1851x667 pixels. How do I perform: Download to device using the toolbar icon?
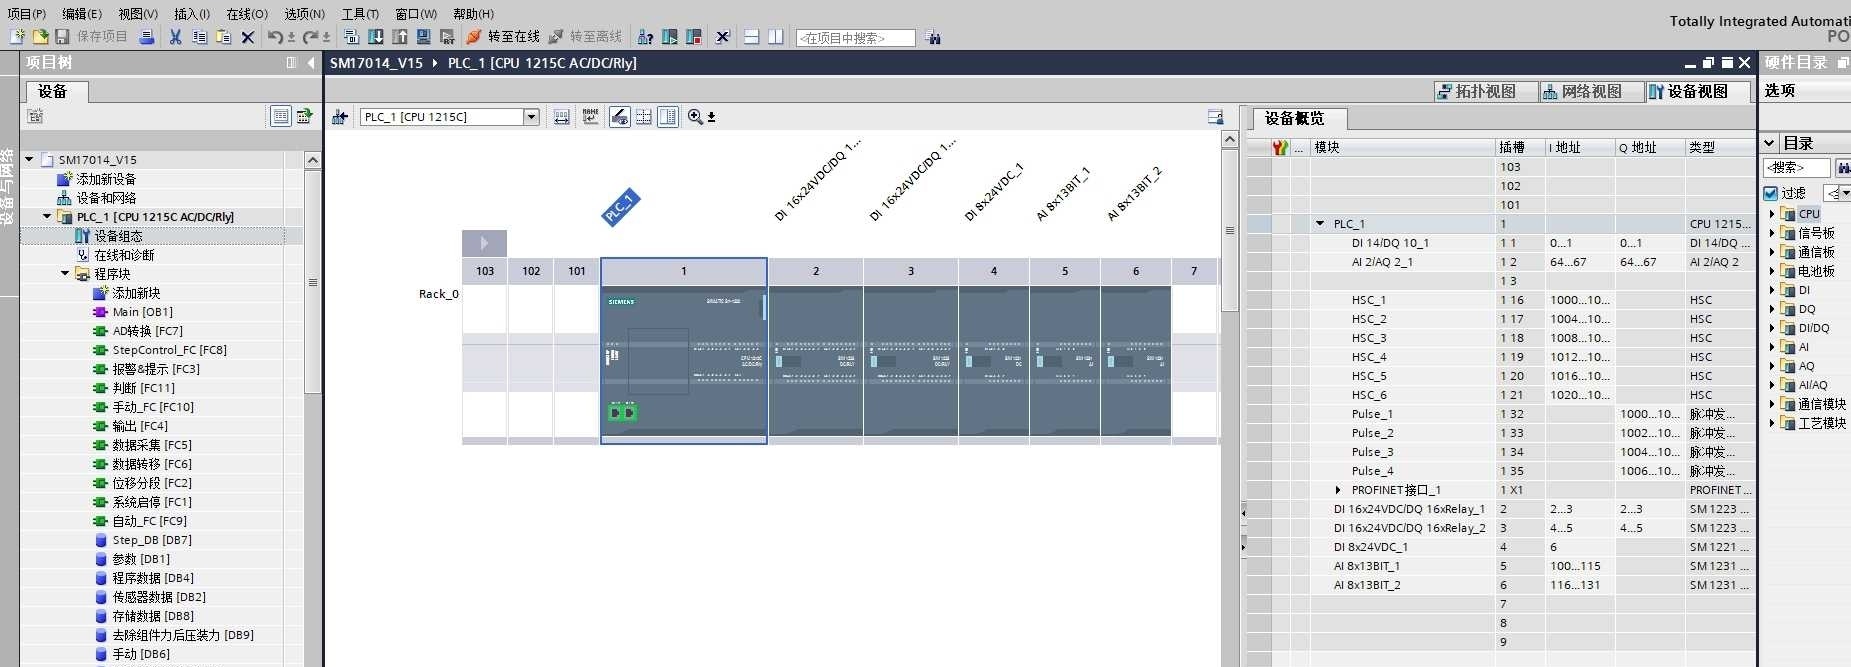tap(376, 37)
